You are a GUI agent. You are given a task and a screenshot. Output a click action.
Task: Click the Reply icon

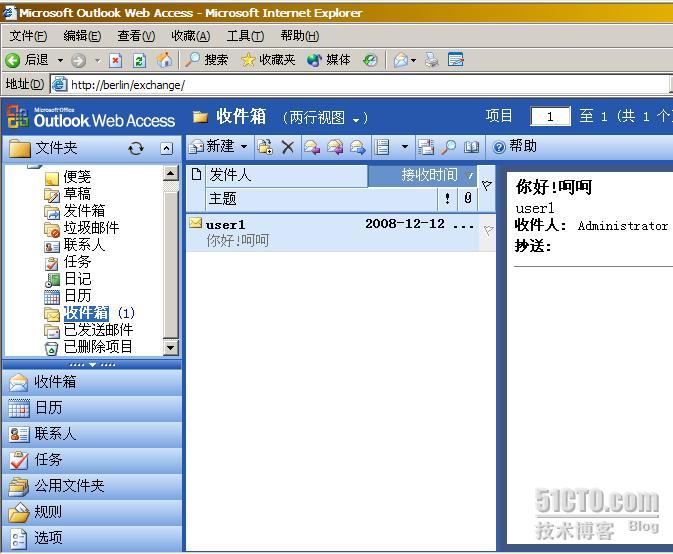point(312,147)
